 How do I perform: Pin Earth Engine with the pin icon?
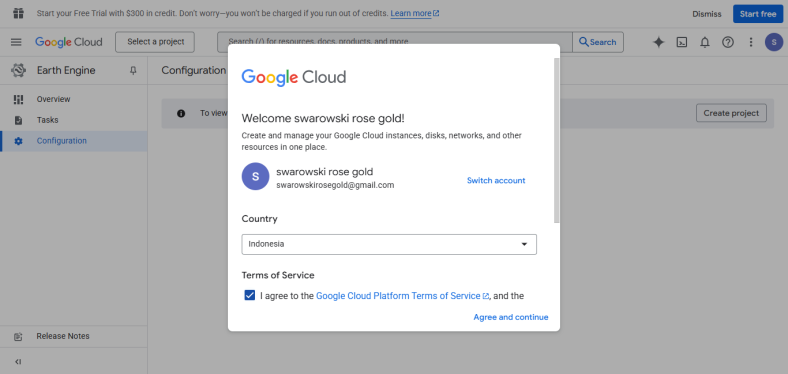click(x=133, y=70)
